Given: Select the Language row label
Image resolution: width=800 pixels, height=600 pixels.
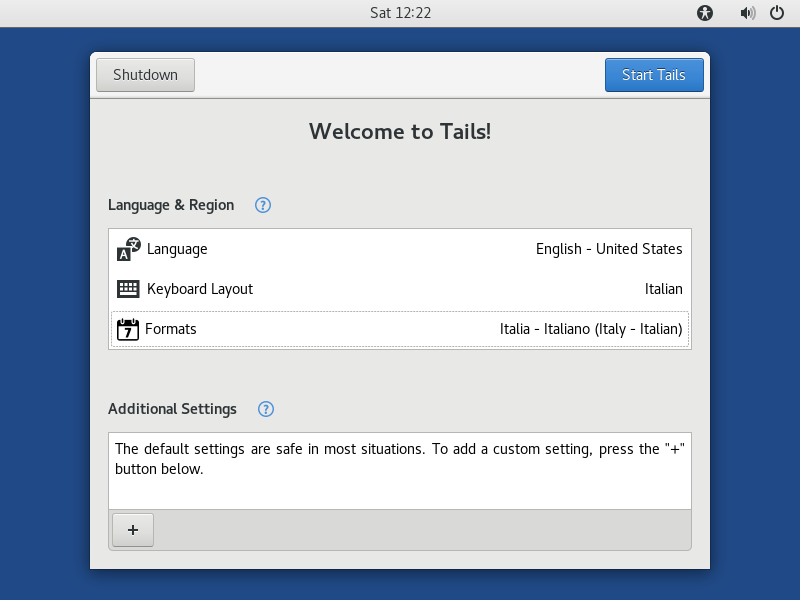Looking at the screenshot, I should coord(177,249).
